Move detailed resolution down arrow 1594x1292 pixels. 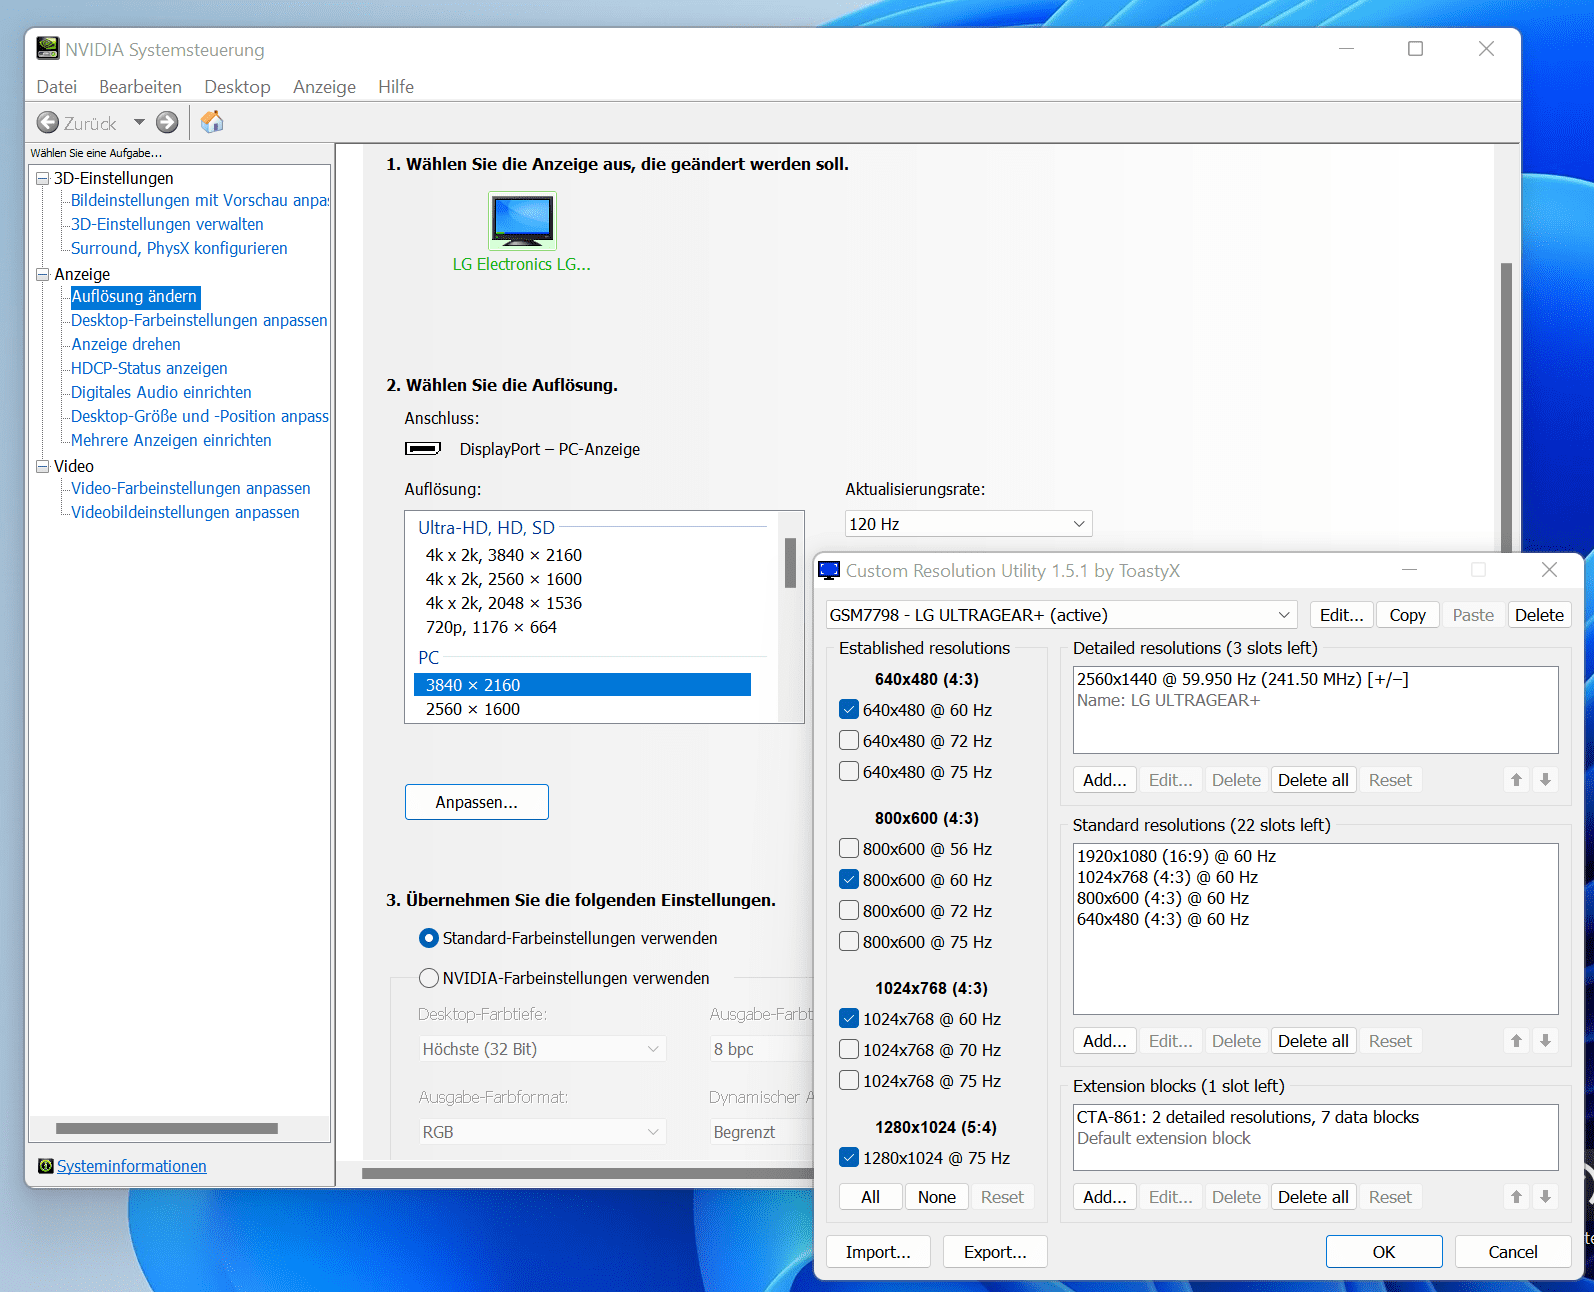(1545, 780)
